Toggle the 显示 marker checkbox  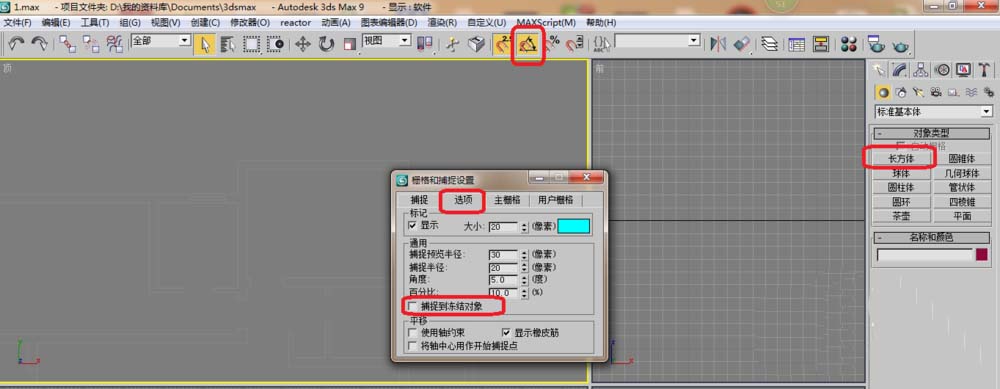[x=413, y=226]
